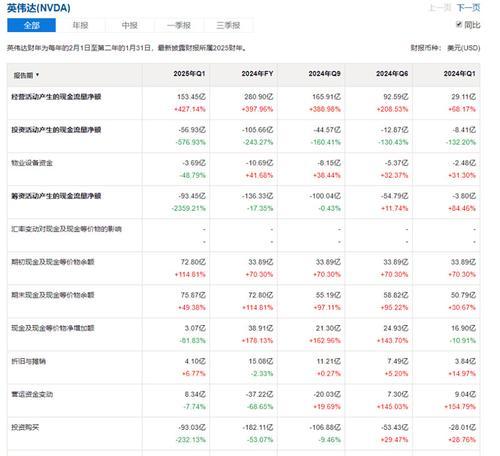
Task: Click the 280.90亿 value
Action: (x=259, y=97)
